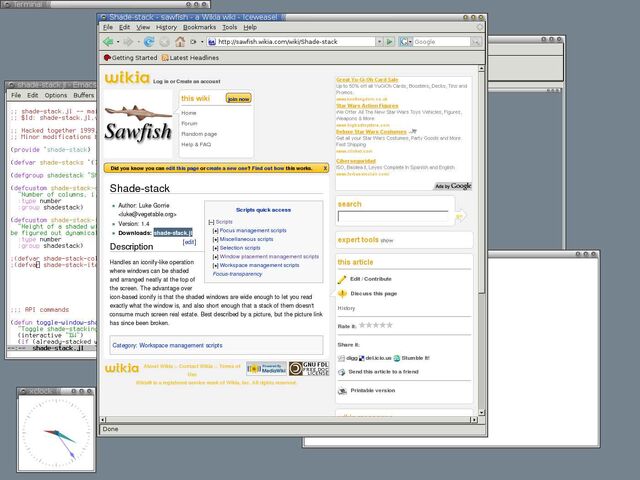Click the vertical page scrollbar thumb
The height and width of the screenshot is (480, 640).
coord(481,182)
